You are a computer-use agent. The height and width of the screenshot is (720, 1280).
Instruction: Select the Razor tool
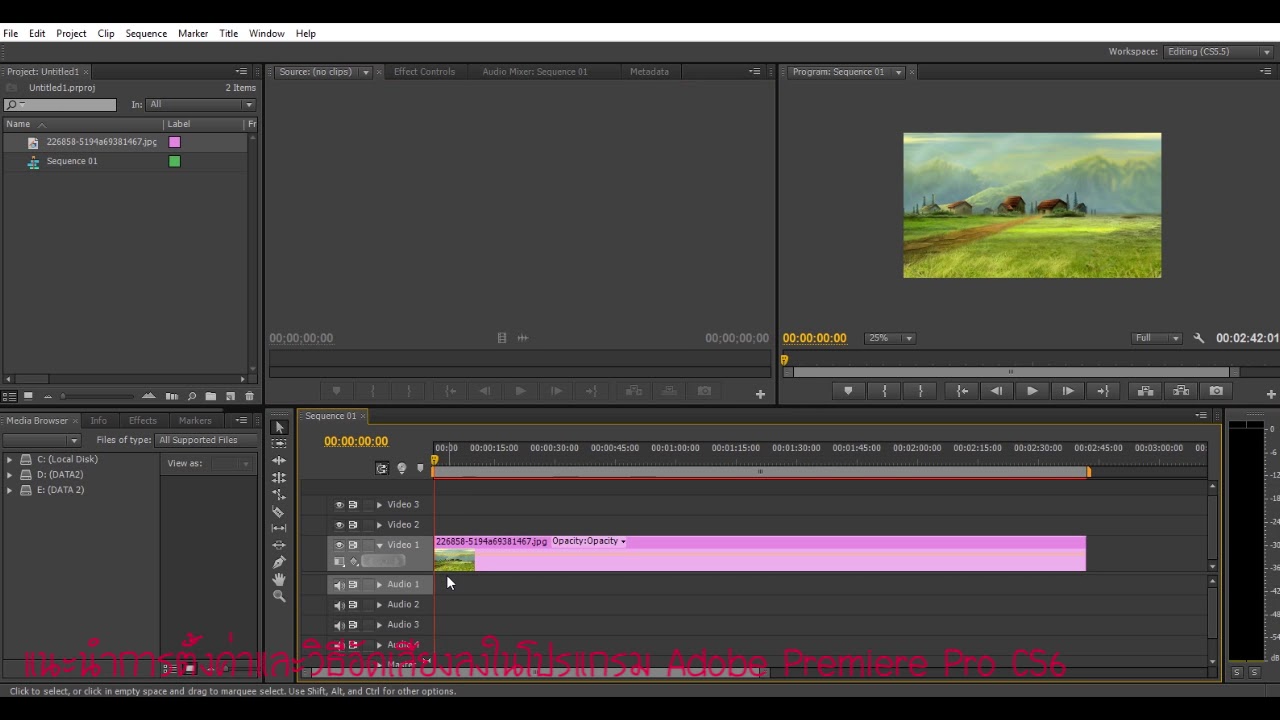279,511
